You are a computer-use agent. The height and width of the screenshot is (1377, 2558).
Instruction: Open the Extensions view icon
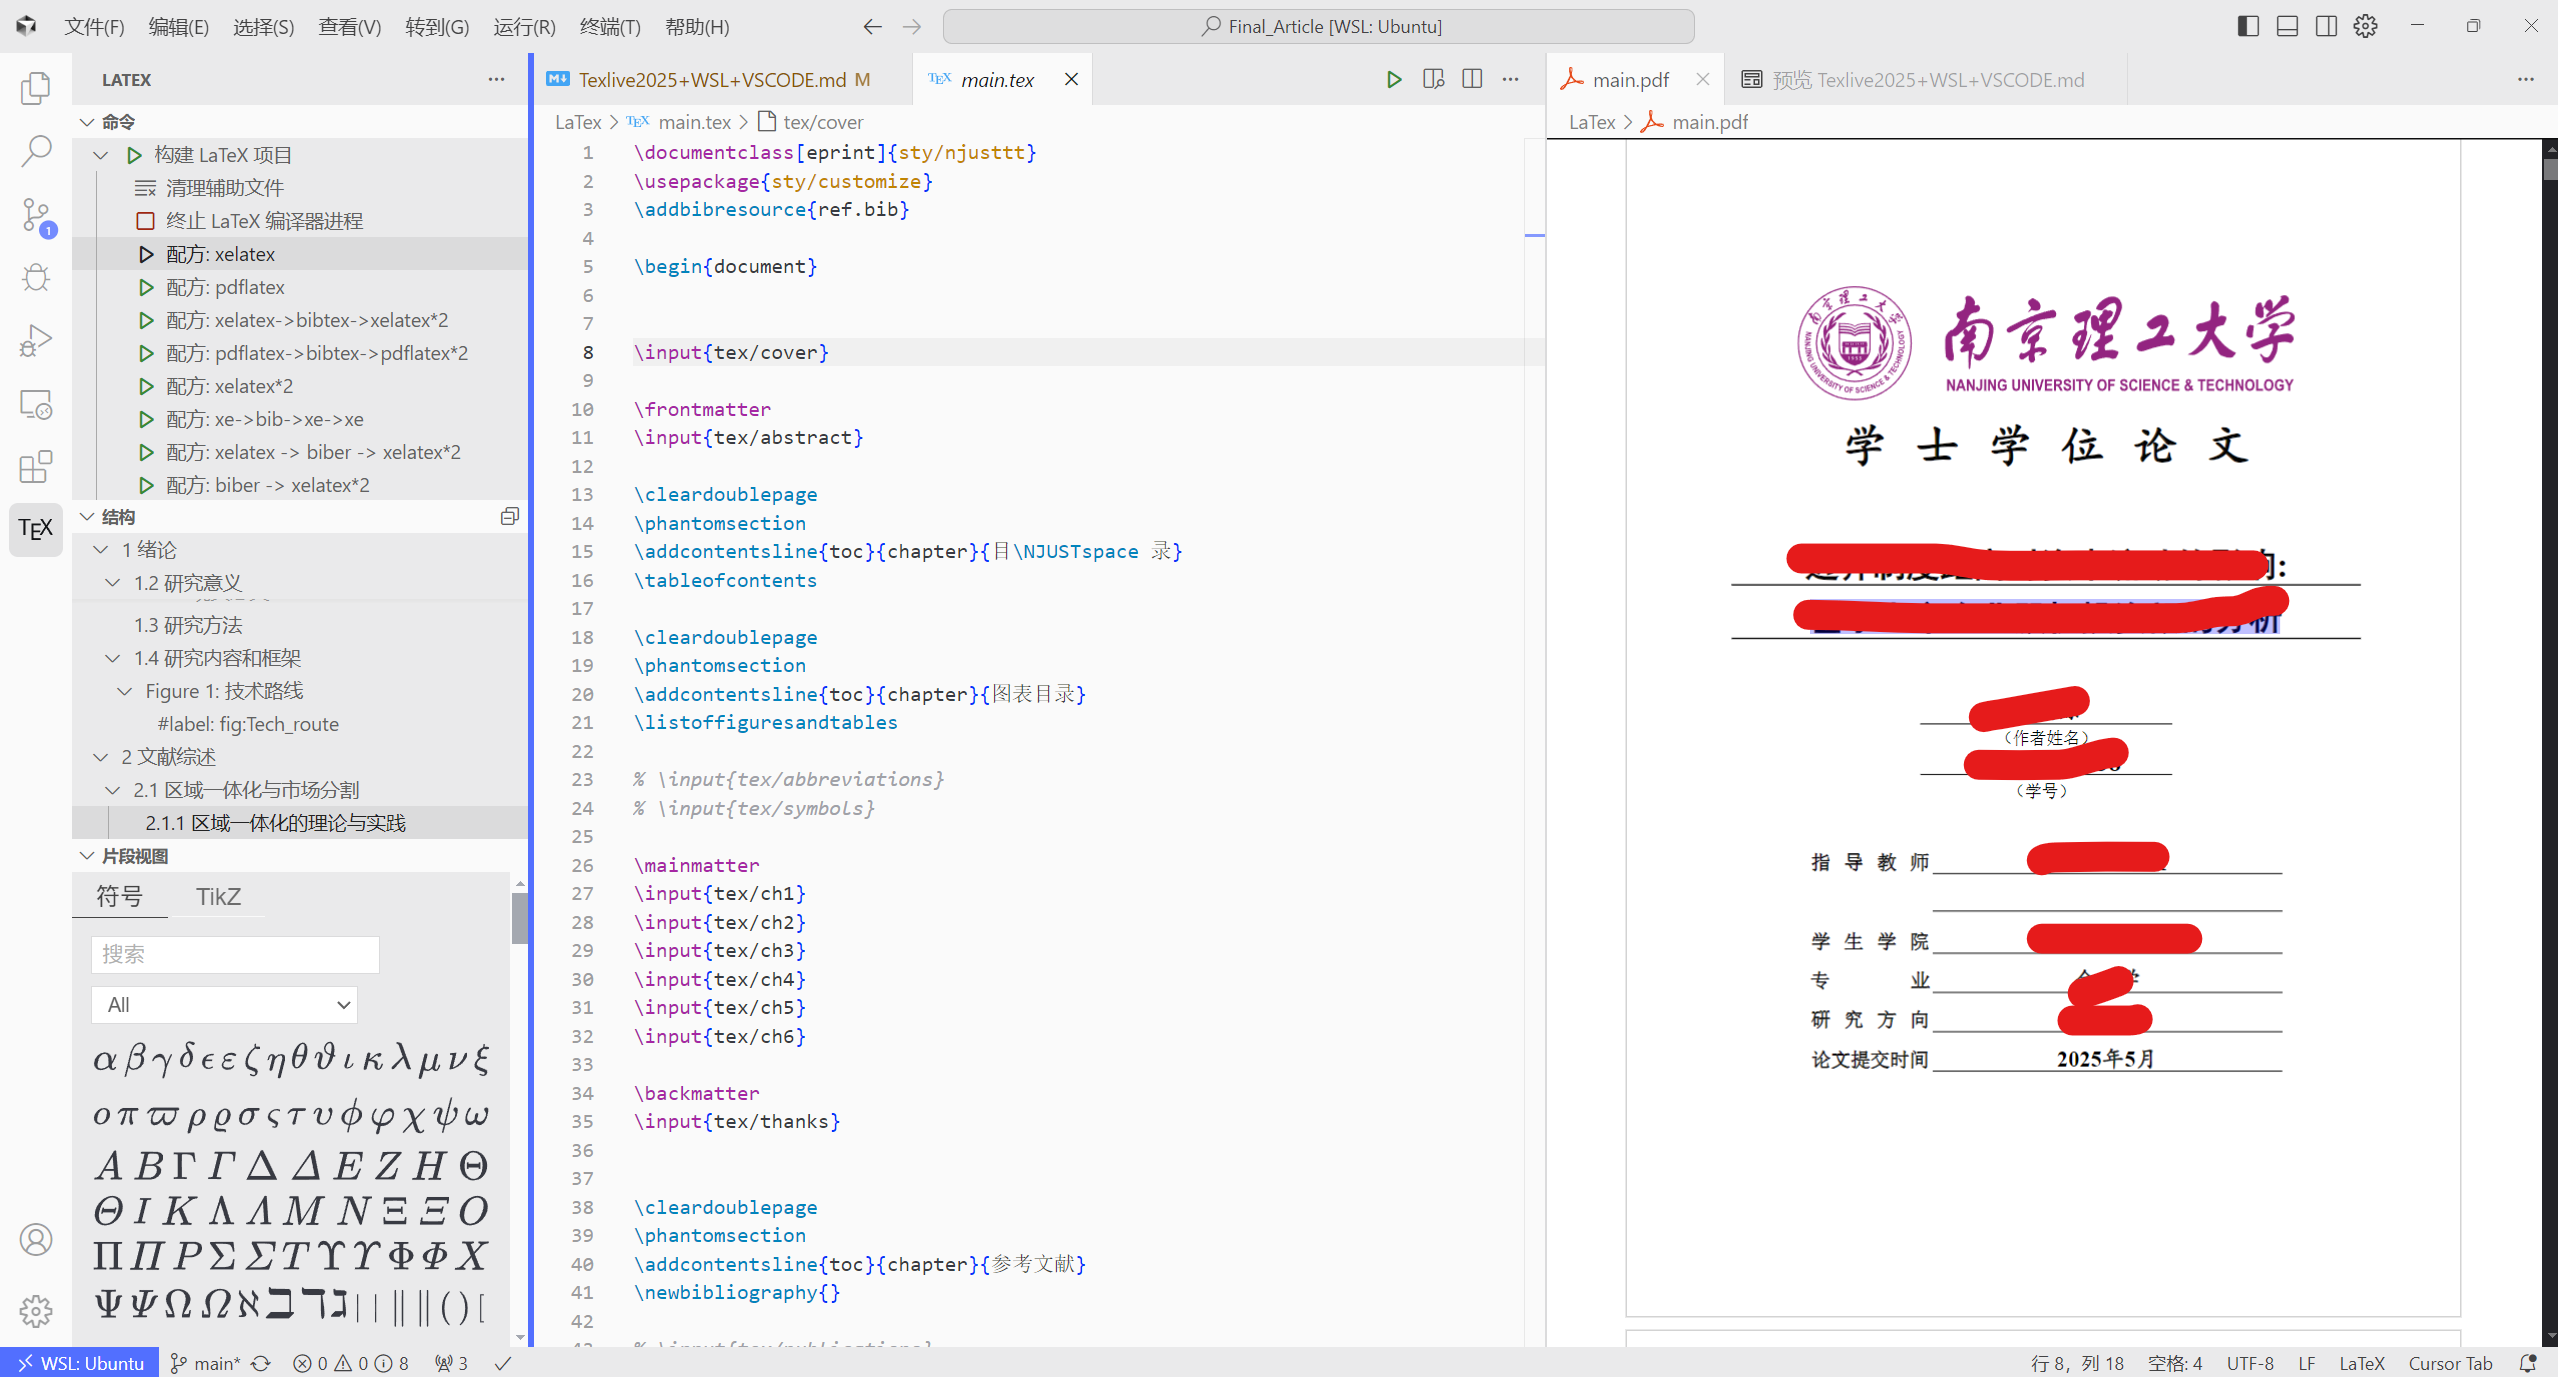click(35, 467)
